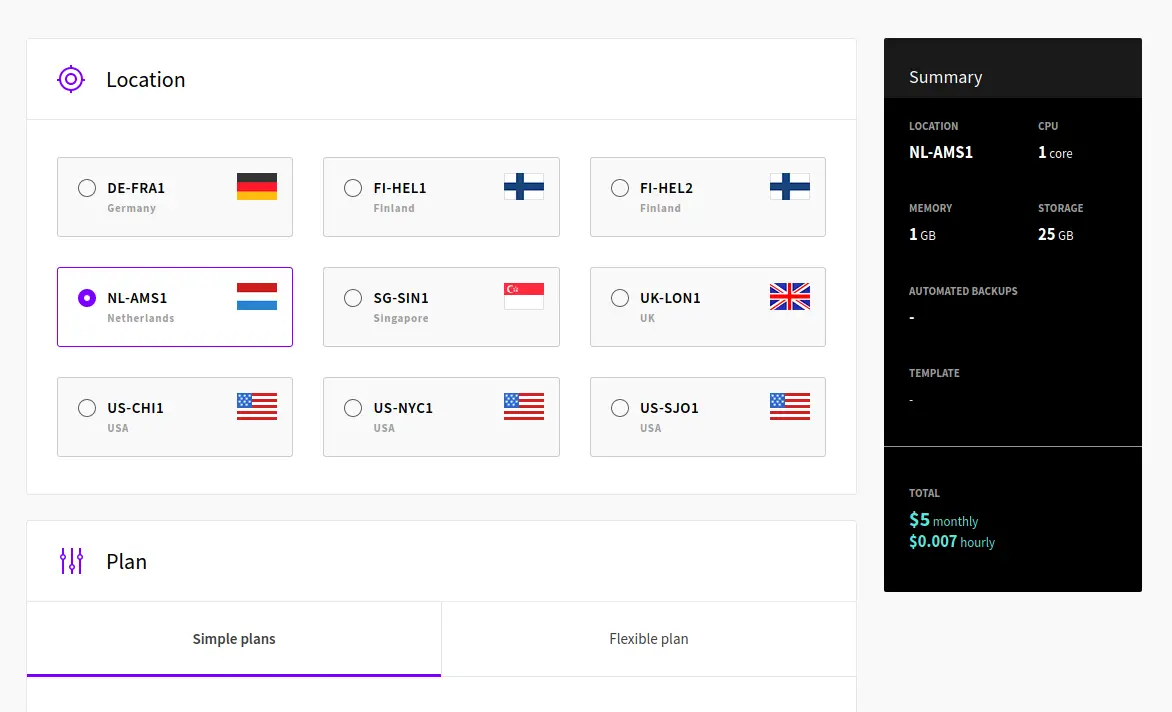The width and height of the screenshot is (1172, 712).
Task: Click the Netherlands flag icon
Action: point(257,296)
